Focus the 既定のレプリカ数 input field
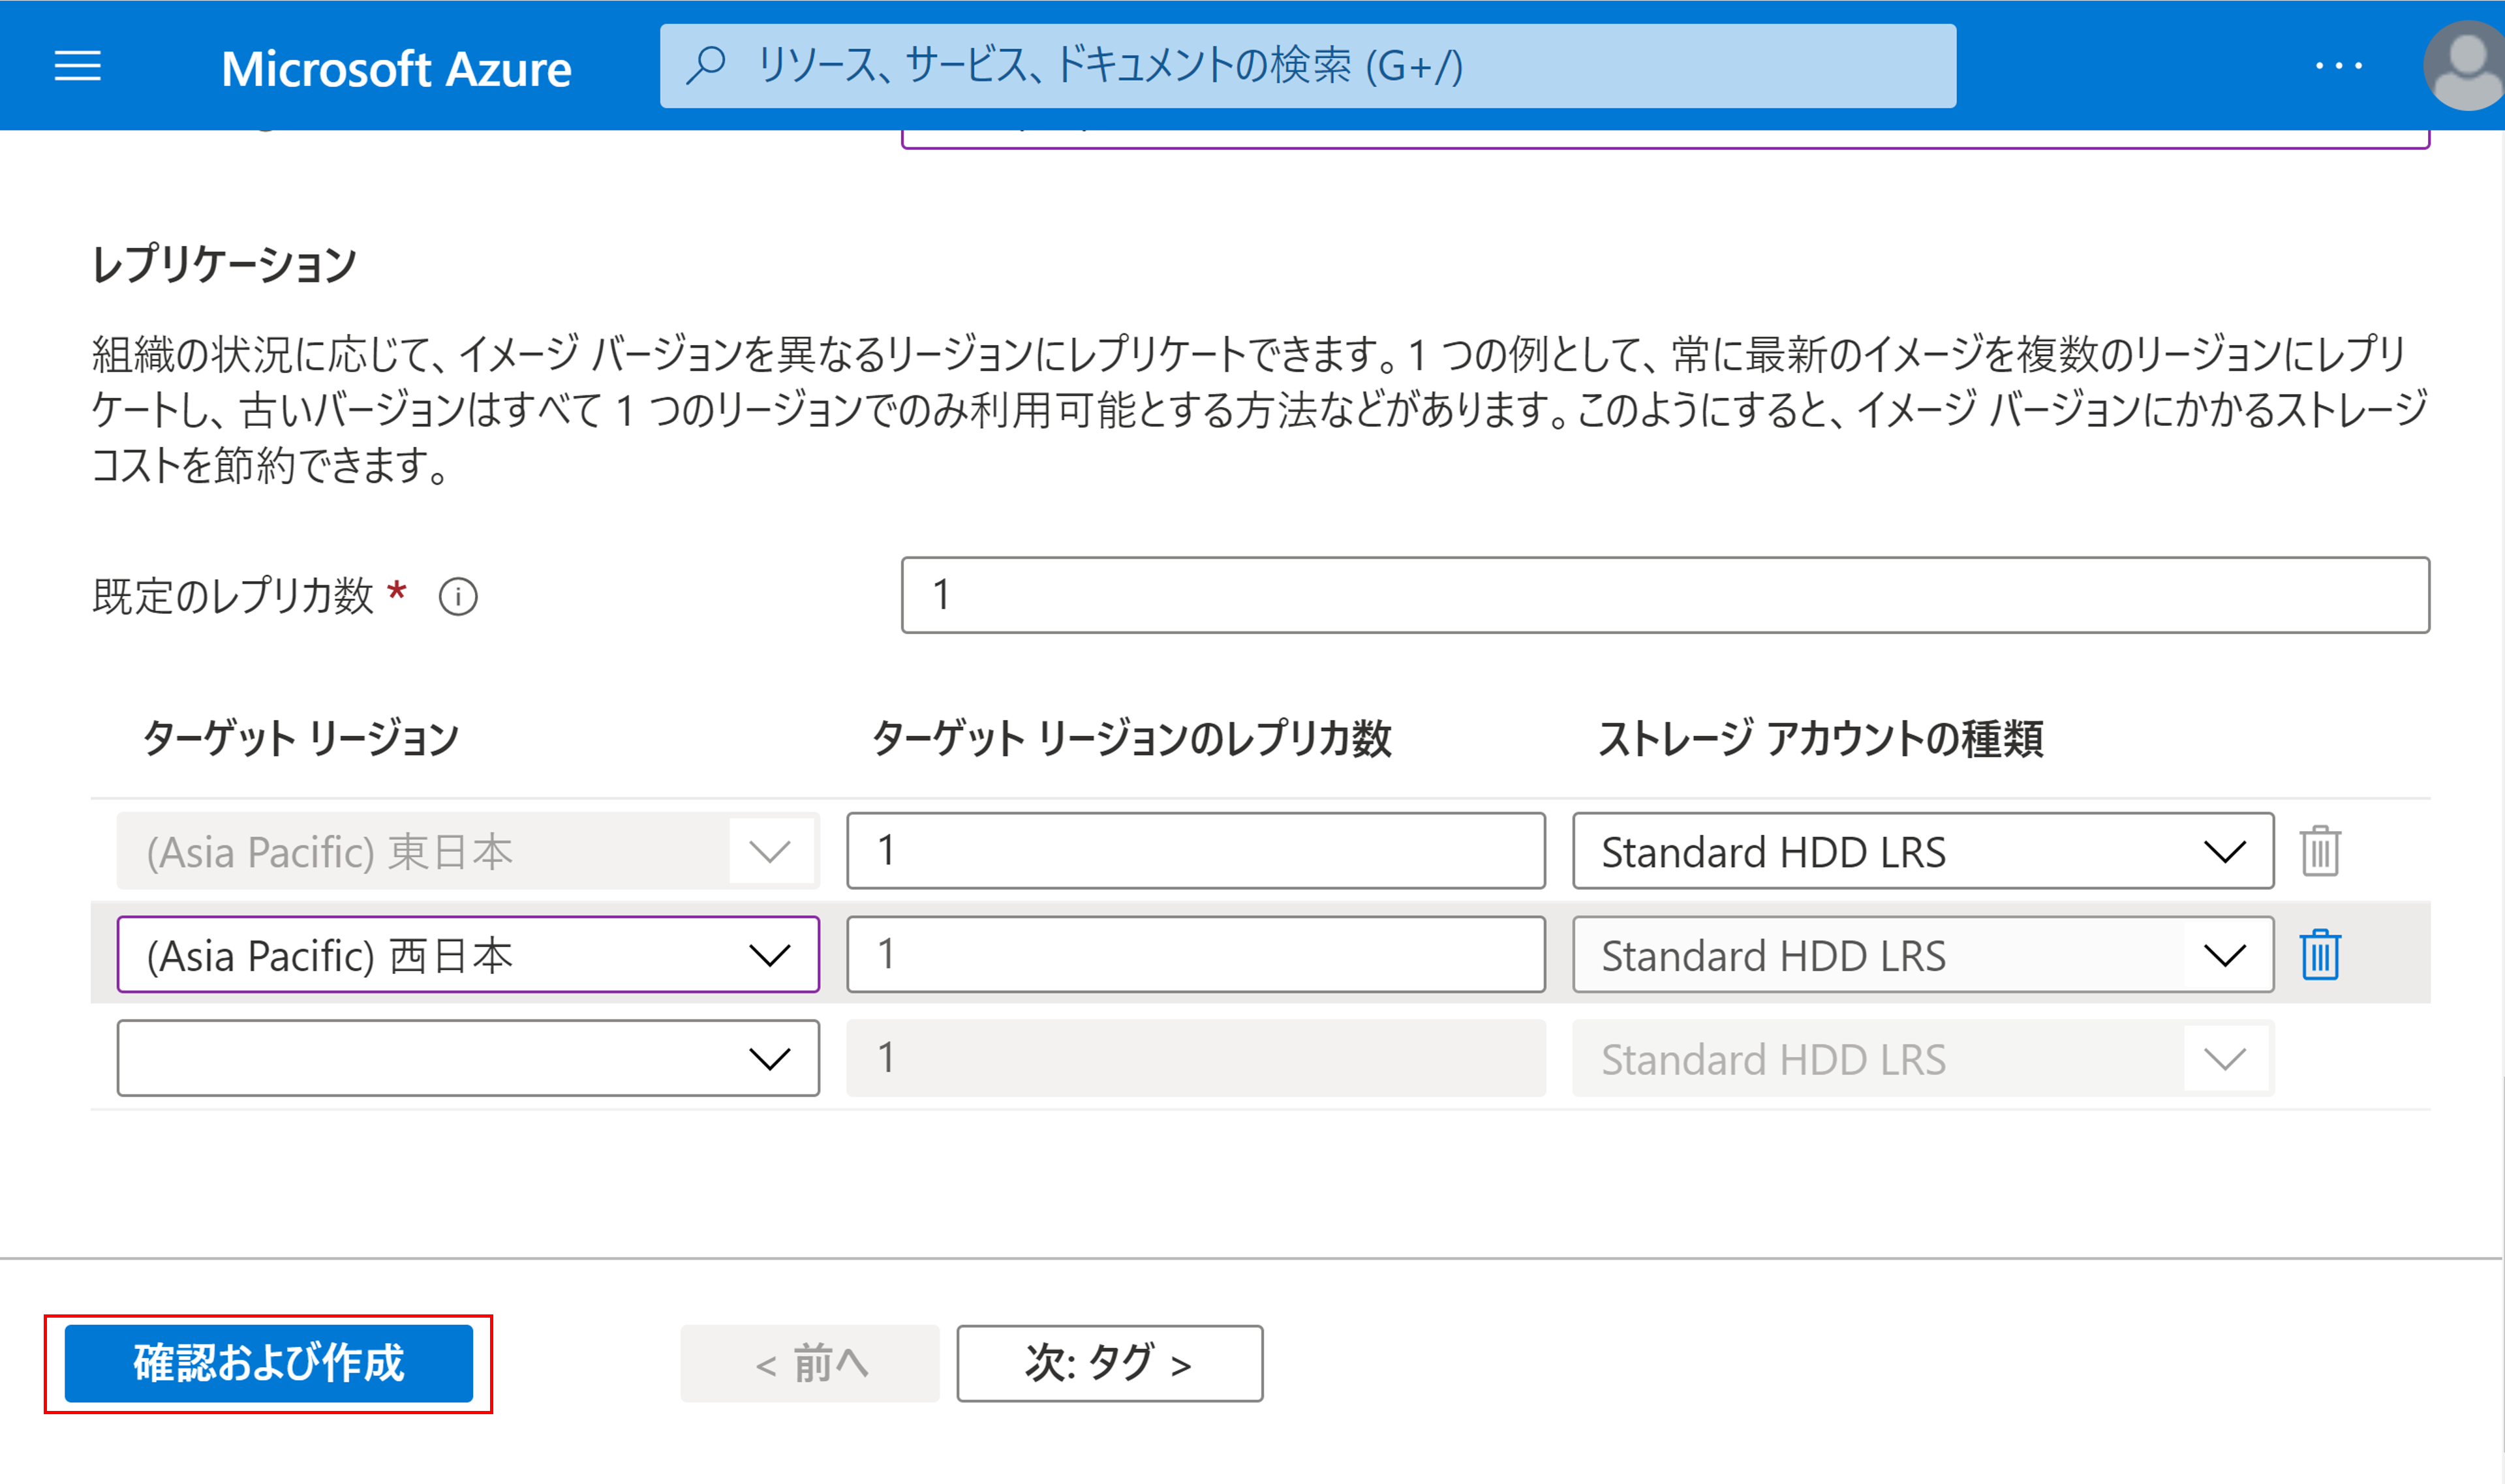 pyautogui.click(x=1664, y=595)
